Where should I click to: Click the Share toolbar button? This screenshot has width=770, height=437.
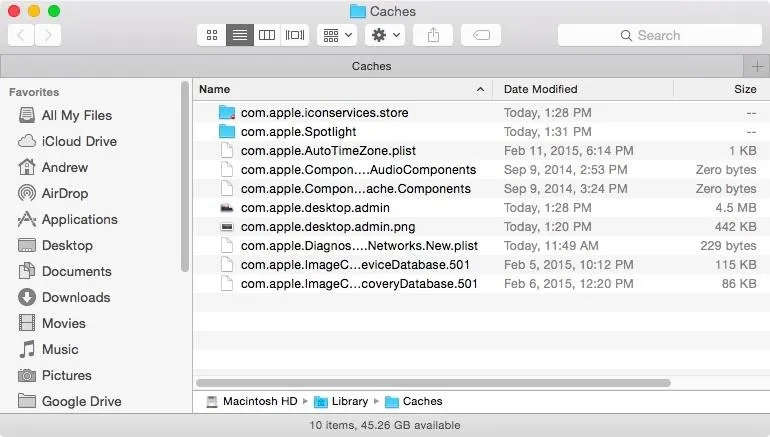pyautogui.click(x=433, y=35)
